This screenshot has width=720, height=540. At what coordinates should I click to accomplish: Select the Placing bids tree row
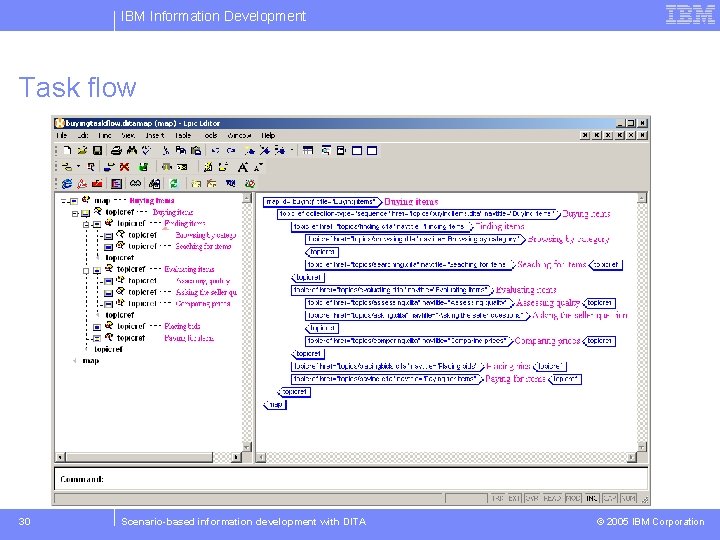(x=146, y=326)
